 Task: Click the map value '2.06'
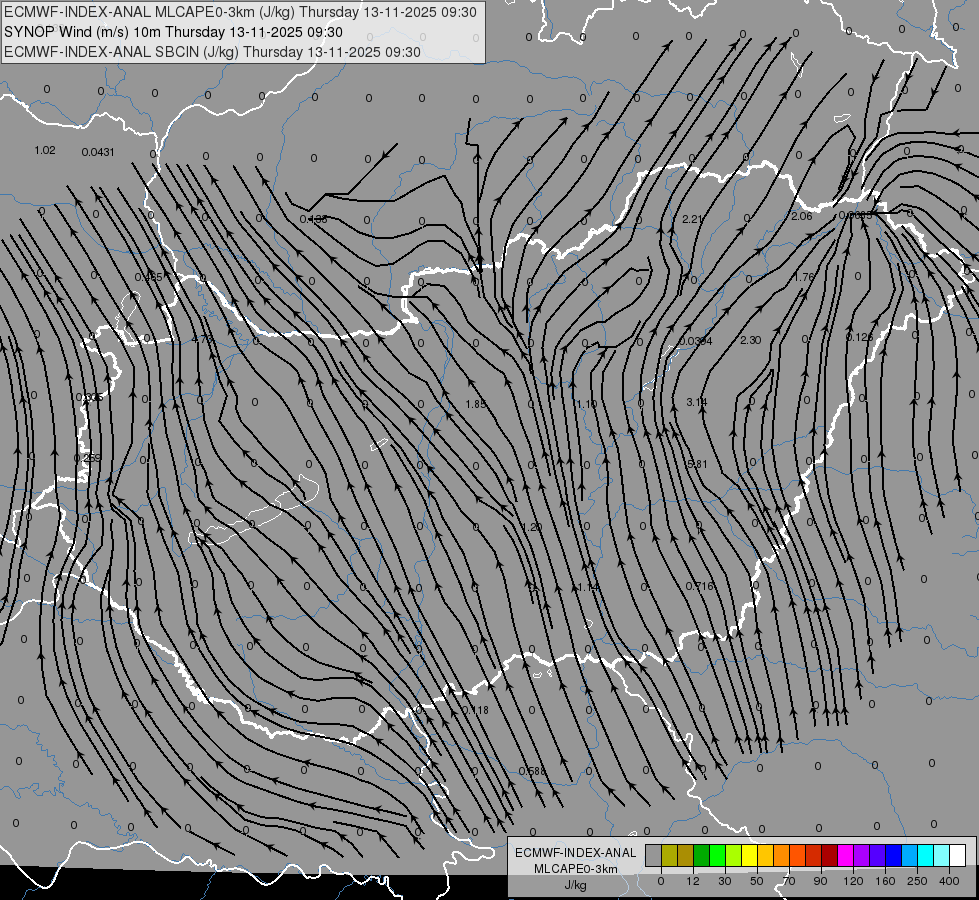[x=802, y=216]
